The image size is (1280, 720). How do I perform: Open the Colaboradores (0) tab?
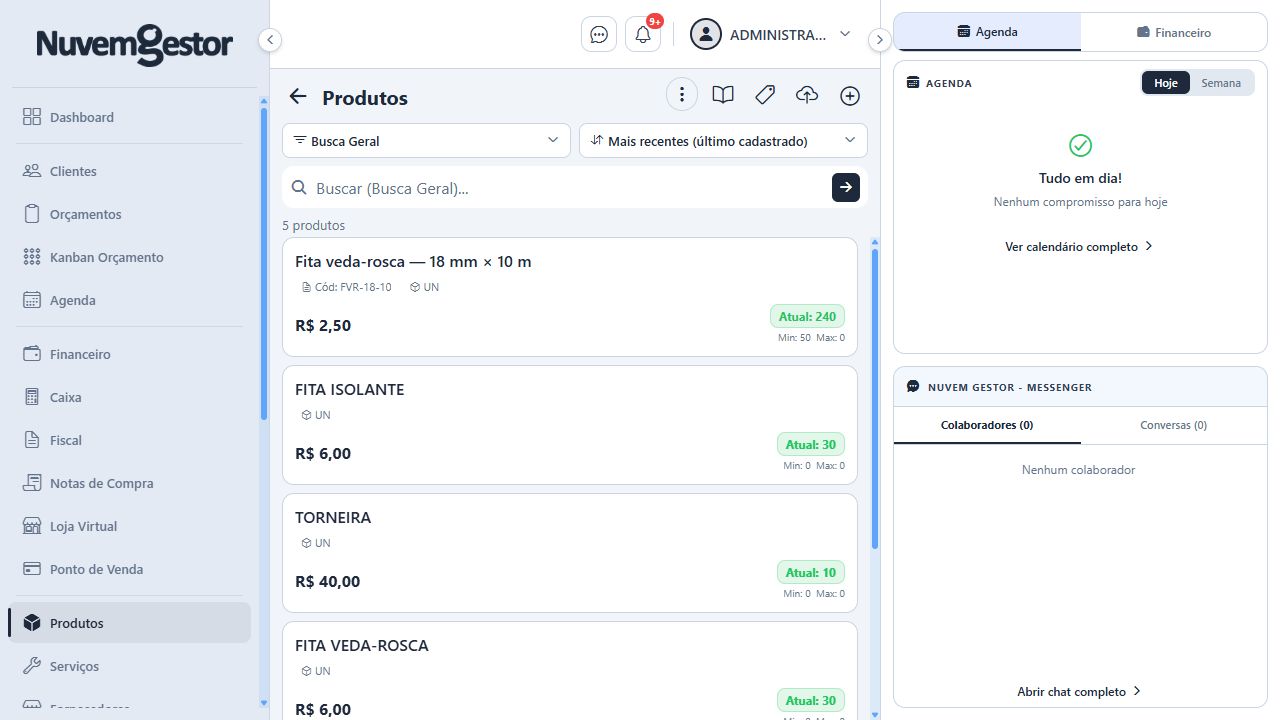[x=987, y=425]
